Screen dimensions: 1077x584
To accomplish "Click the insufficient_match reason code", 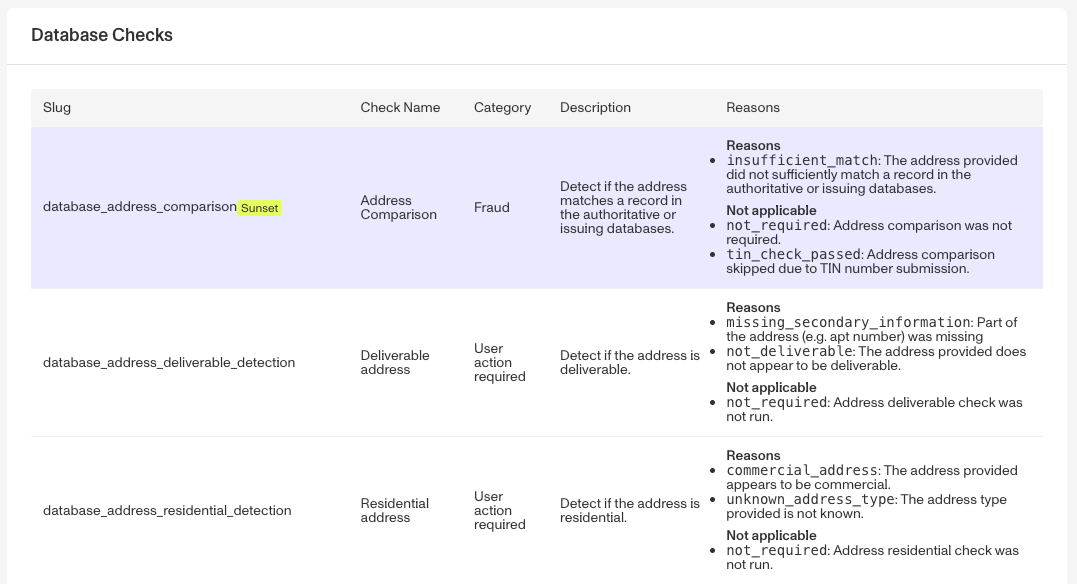I will coord(802,161).
